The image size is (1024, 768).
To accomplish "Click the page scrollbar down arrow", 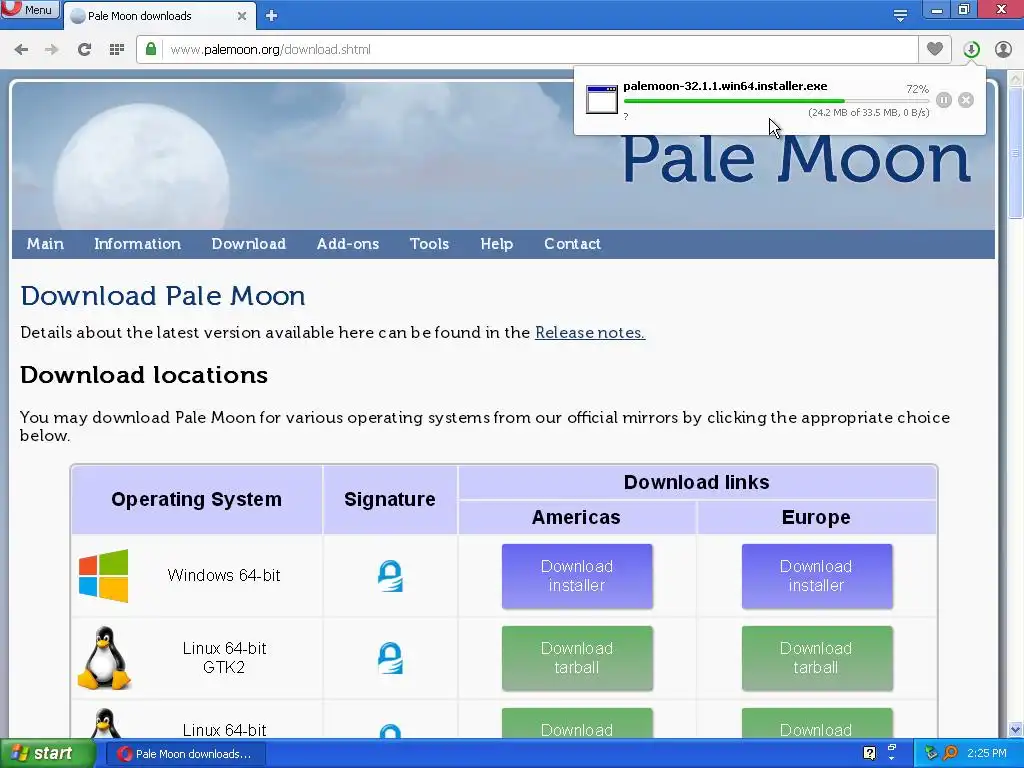I will pos(1016,729).
